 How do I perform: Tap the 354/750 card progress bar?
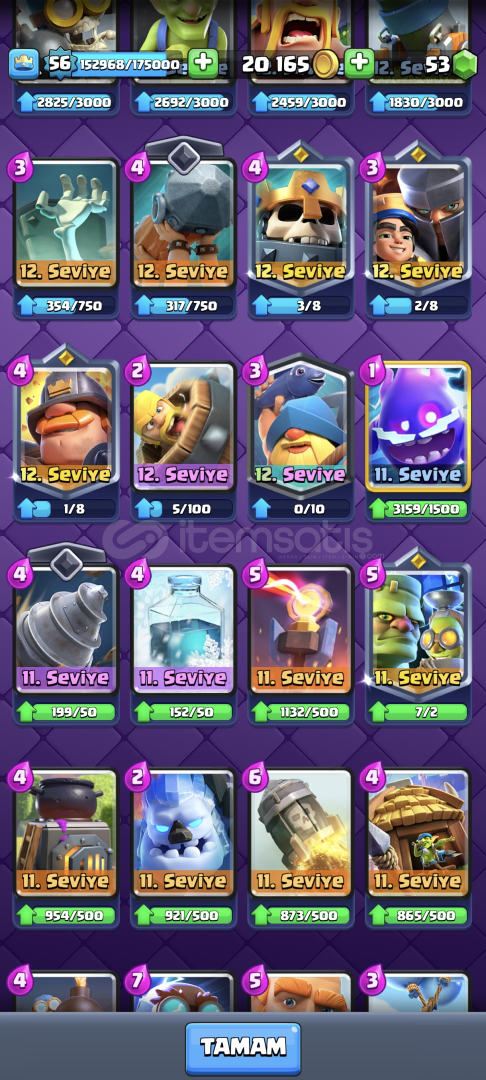coord(66,306)
